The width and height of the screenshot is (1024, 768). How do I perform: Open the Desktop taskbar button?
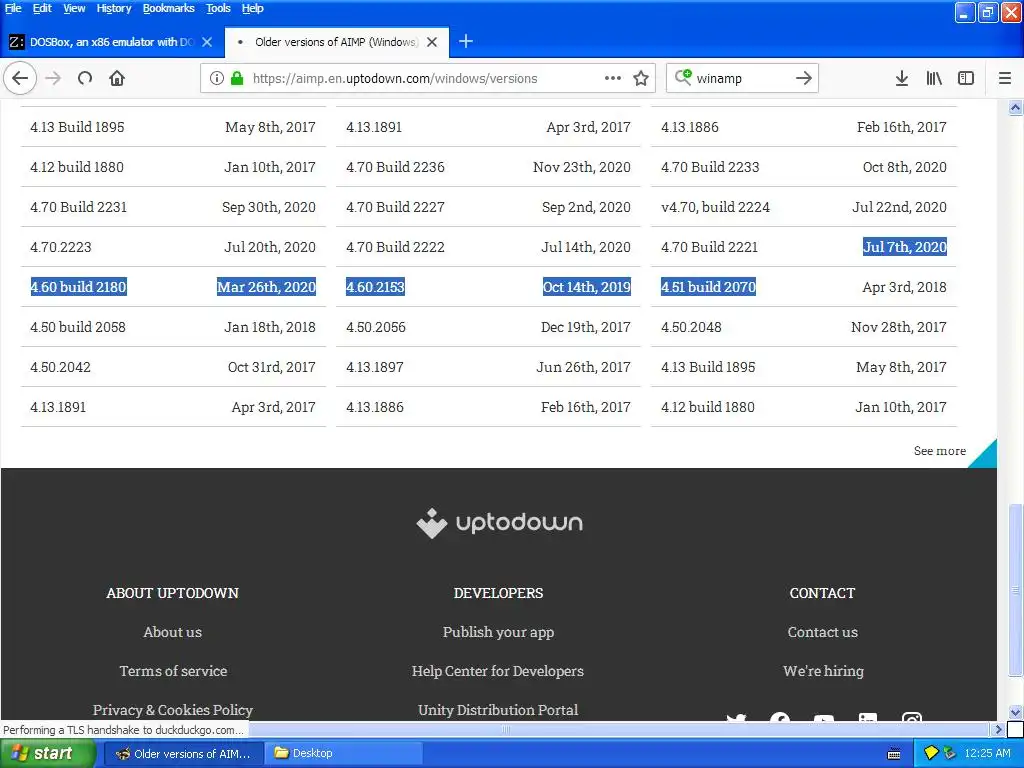coord(344,754)
